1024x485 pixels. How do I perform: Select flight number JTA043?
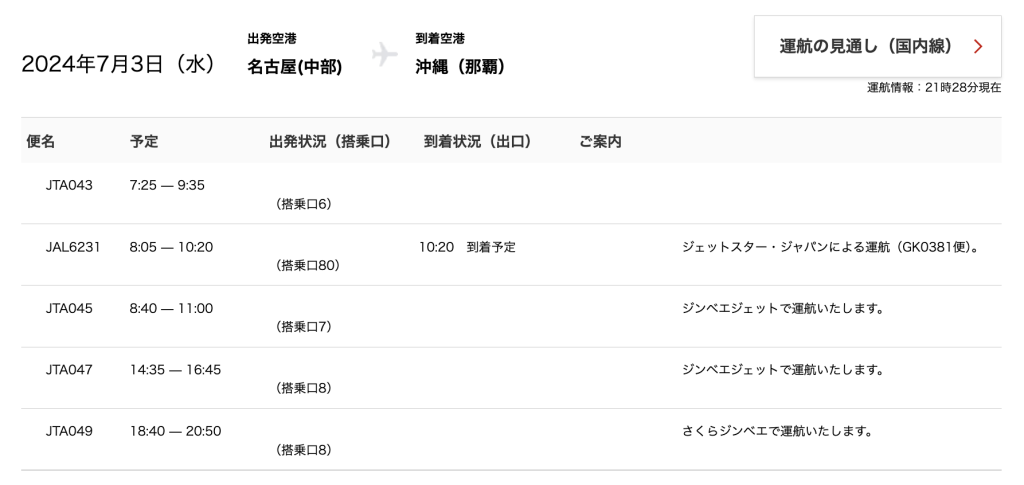(x=69, y=185)
